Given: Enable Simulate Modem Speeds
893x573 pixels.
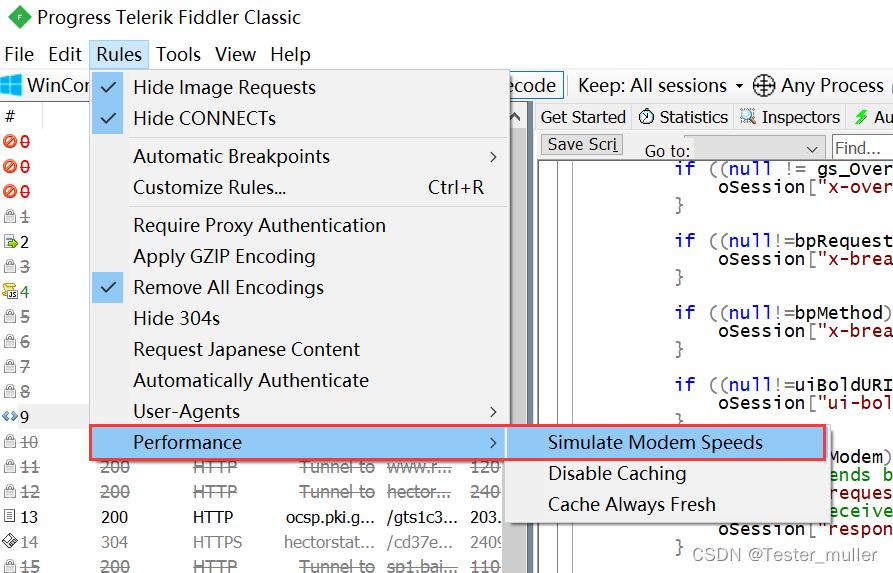Looking at the screenshot, I should 665,443.
